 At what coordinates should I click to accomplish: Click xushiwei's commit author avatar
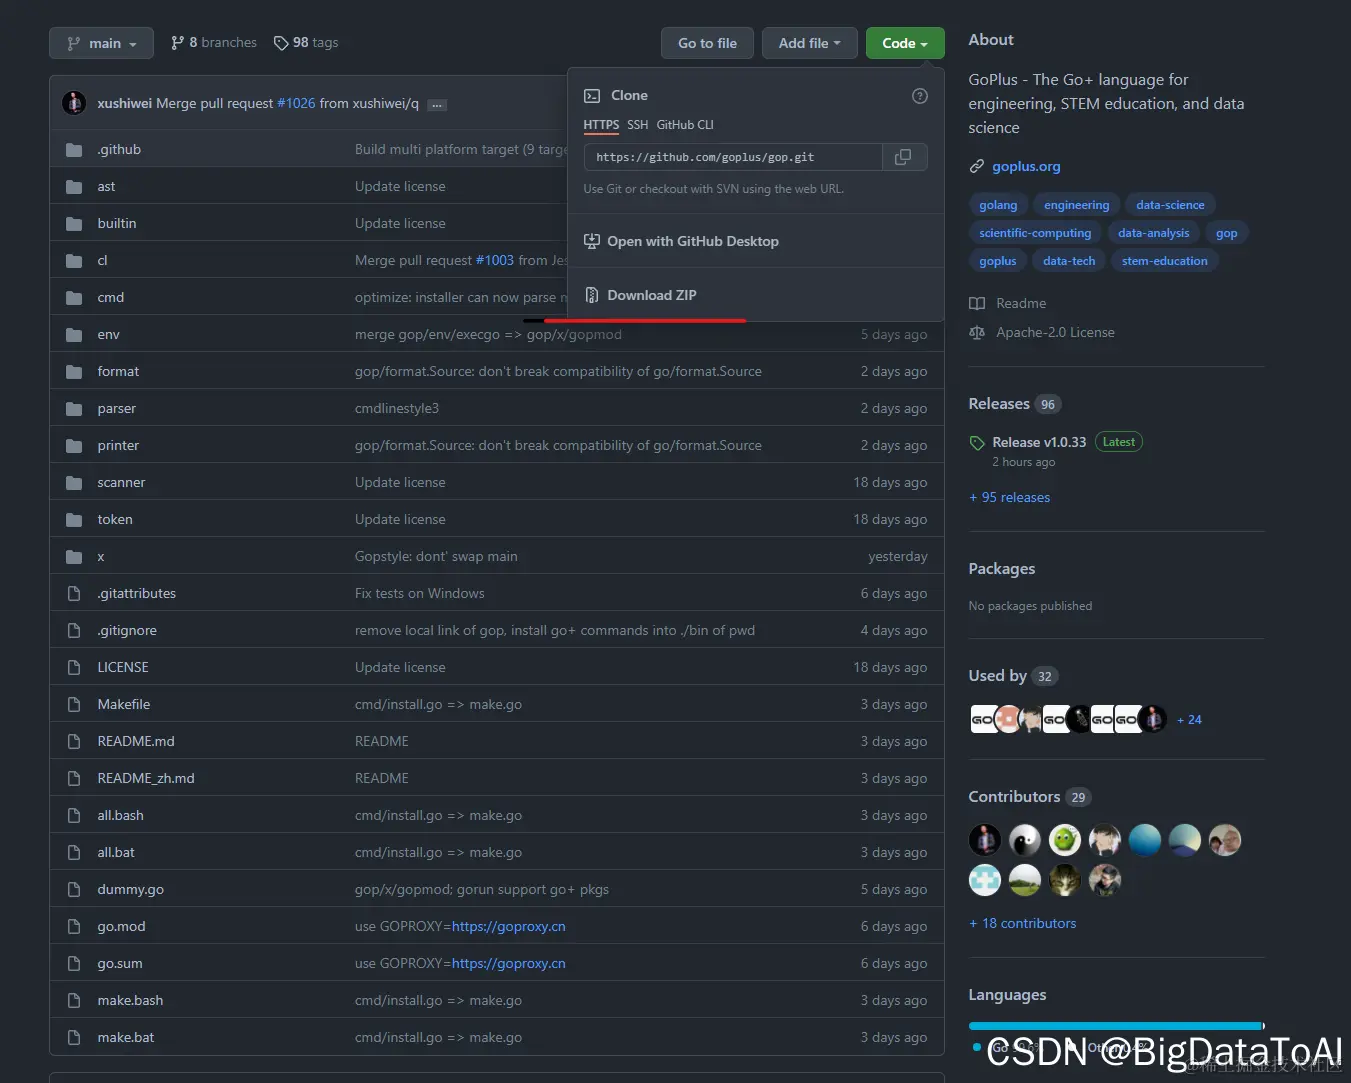click(x=74, y=103)
